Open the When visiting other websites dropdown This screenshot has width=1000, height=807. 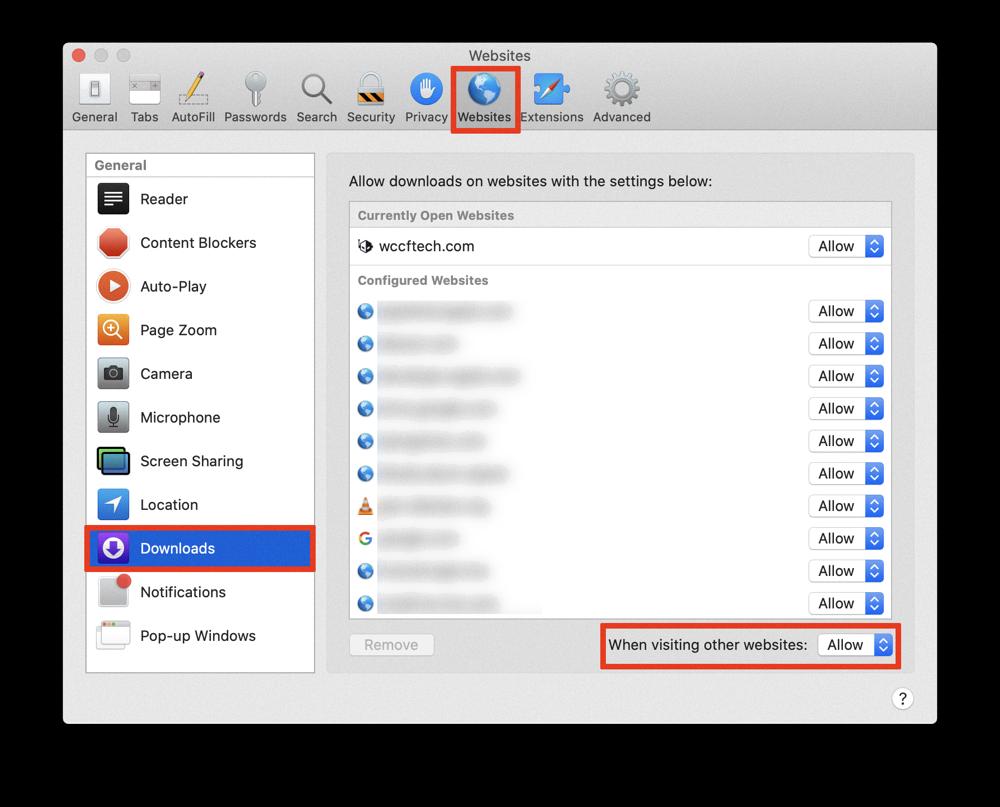pyautogui.click(x=856, y=645)
